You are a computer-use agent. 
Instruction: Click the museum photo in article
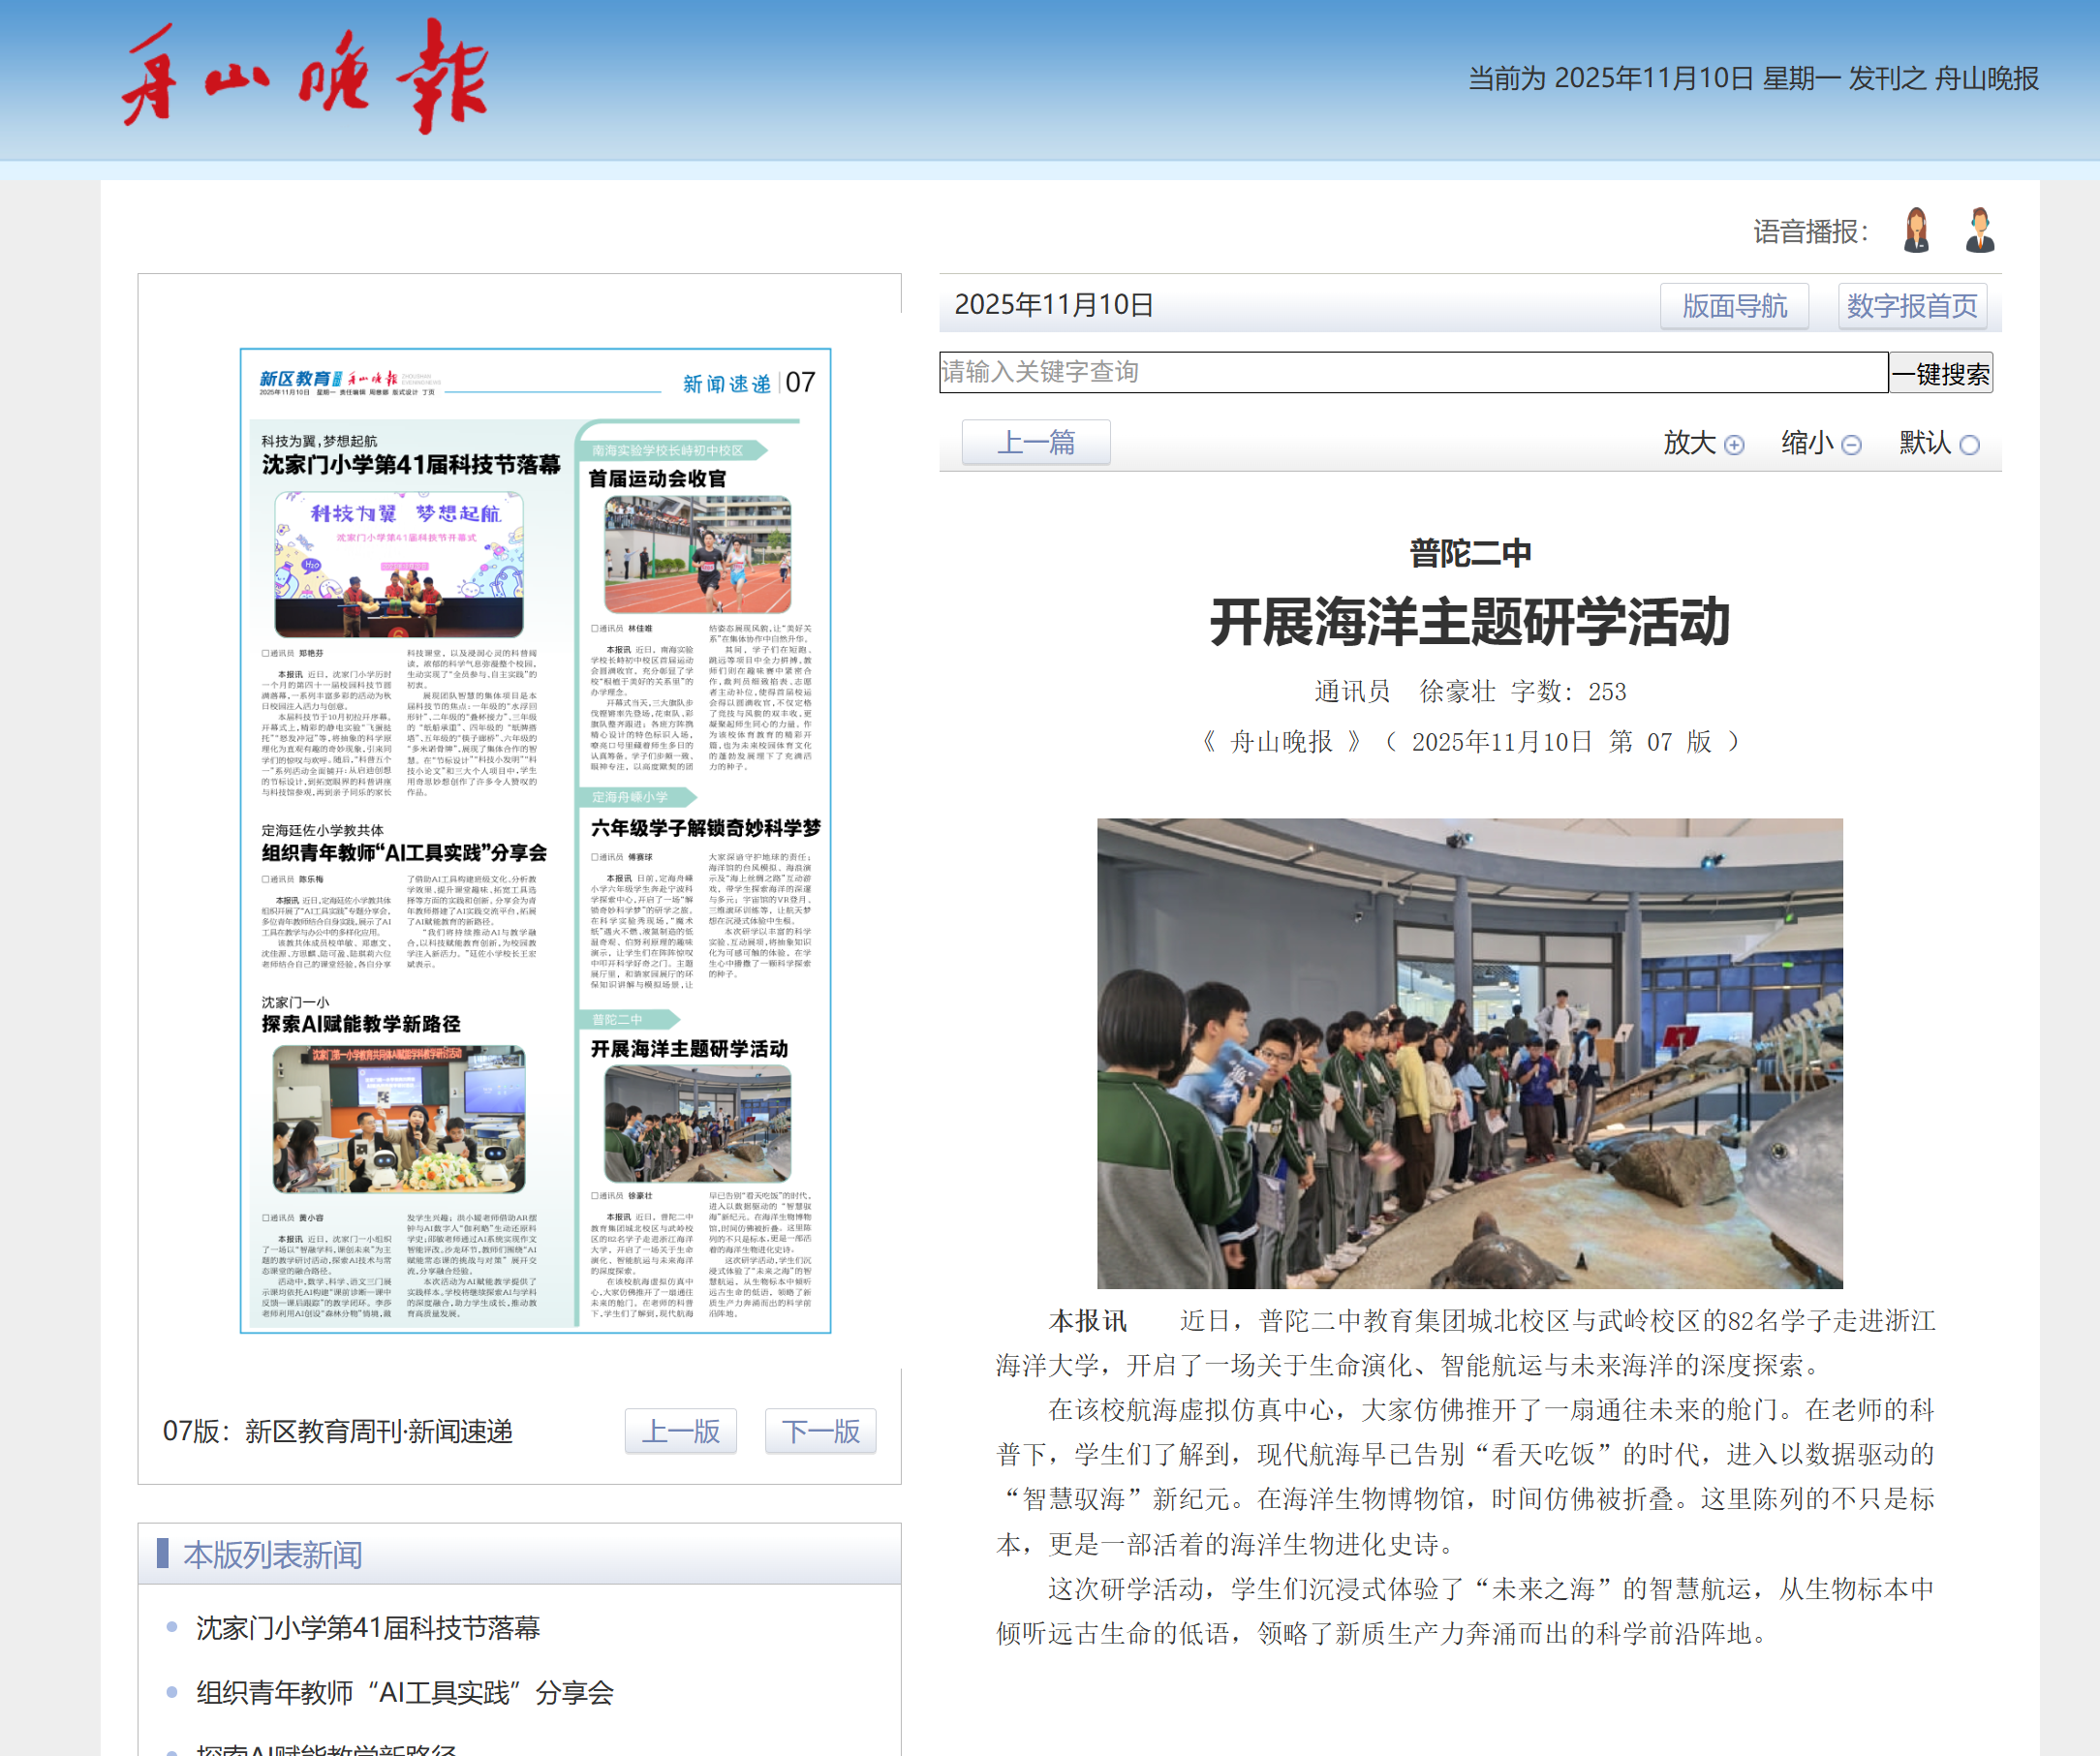point(1469,1052)
